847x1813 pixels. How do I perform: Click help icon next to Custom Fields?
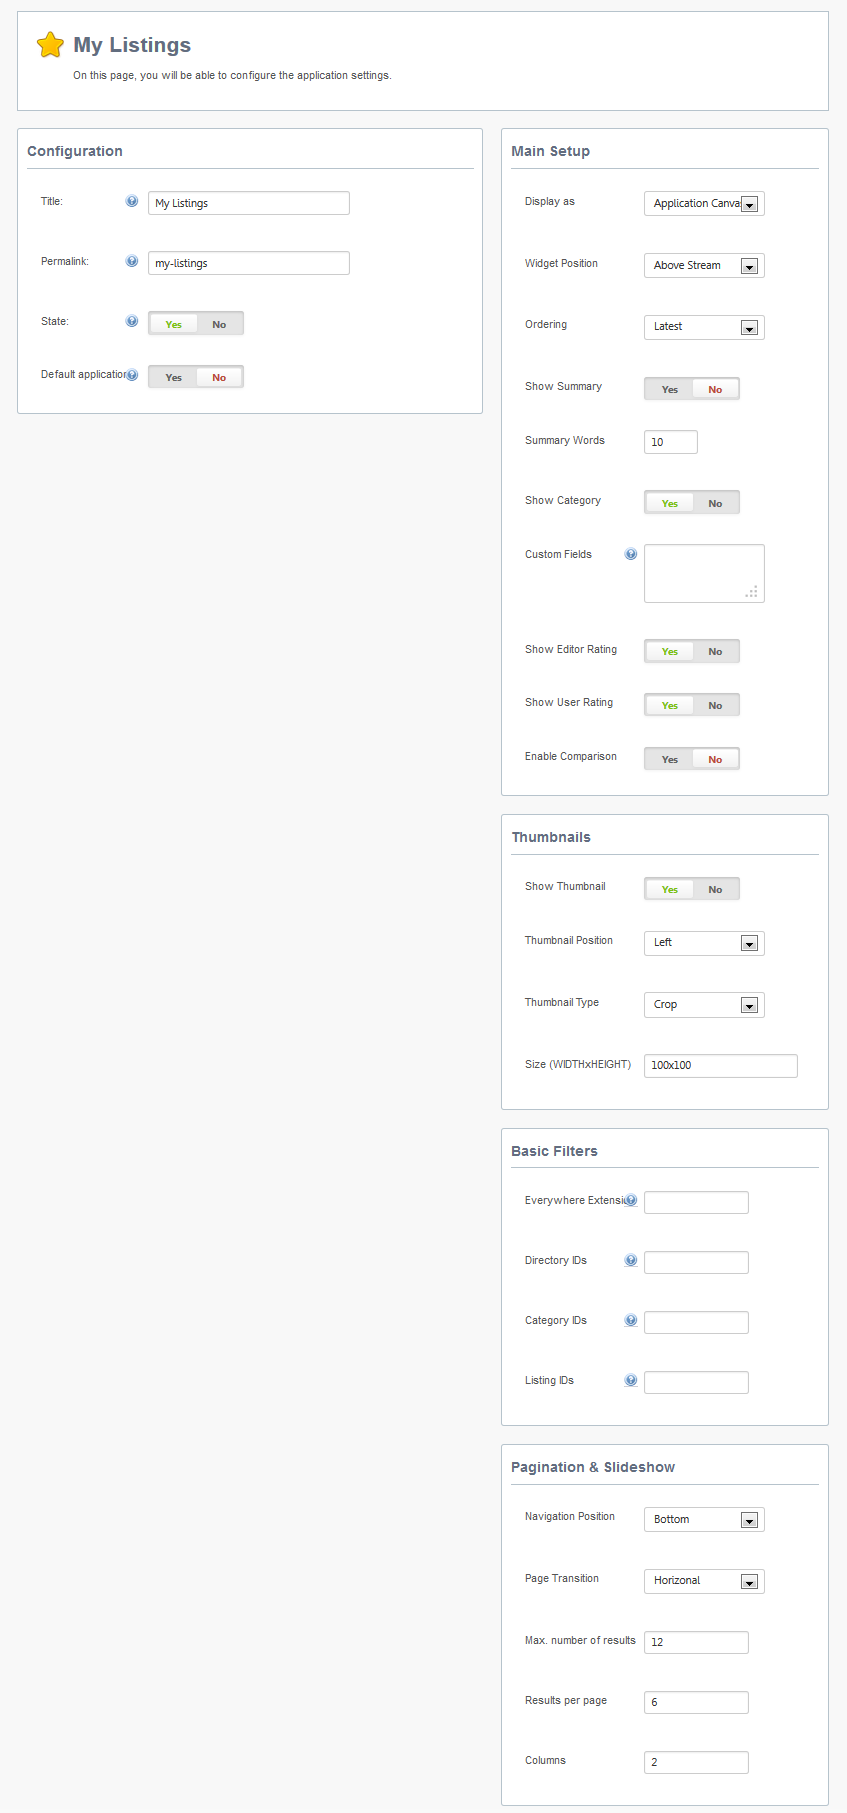pos(631,554)
